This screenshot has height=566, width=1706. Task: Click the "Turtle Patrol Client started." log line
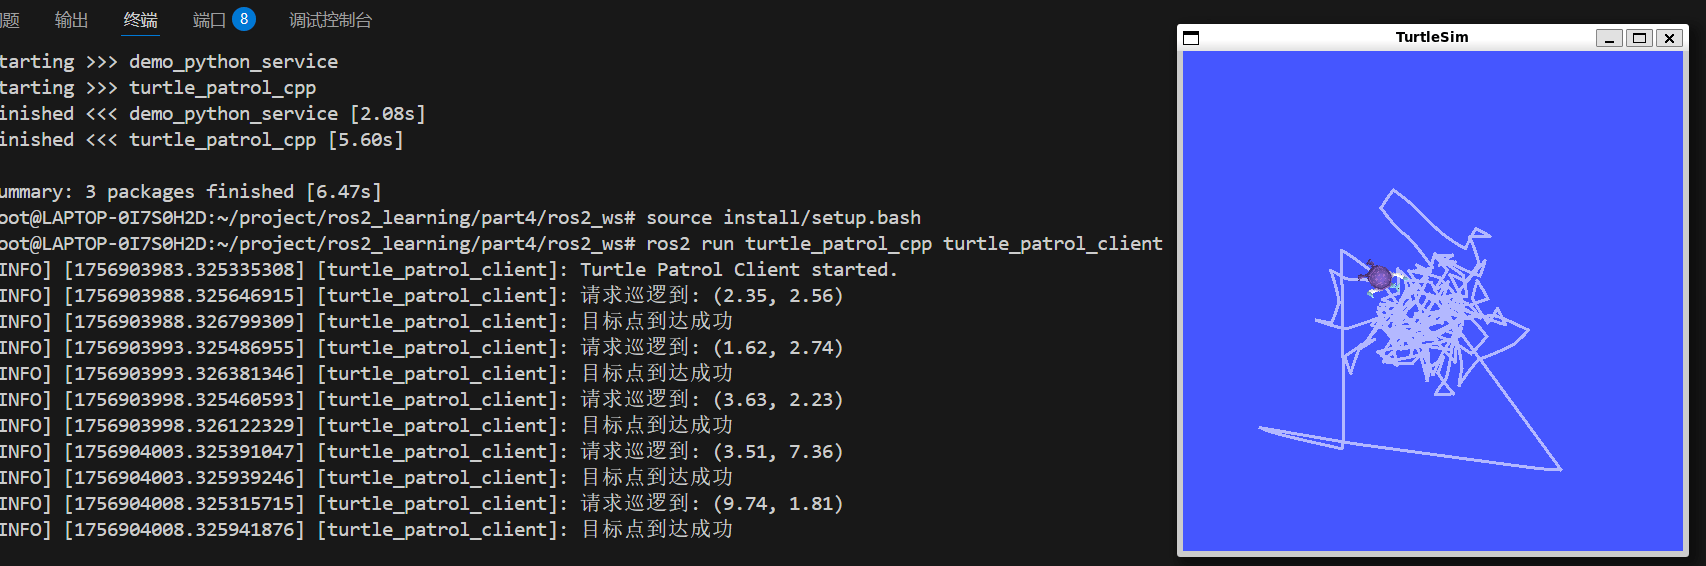coord(738,270)
